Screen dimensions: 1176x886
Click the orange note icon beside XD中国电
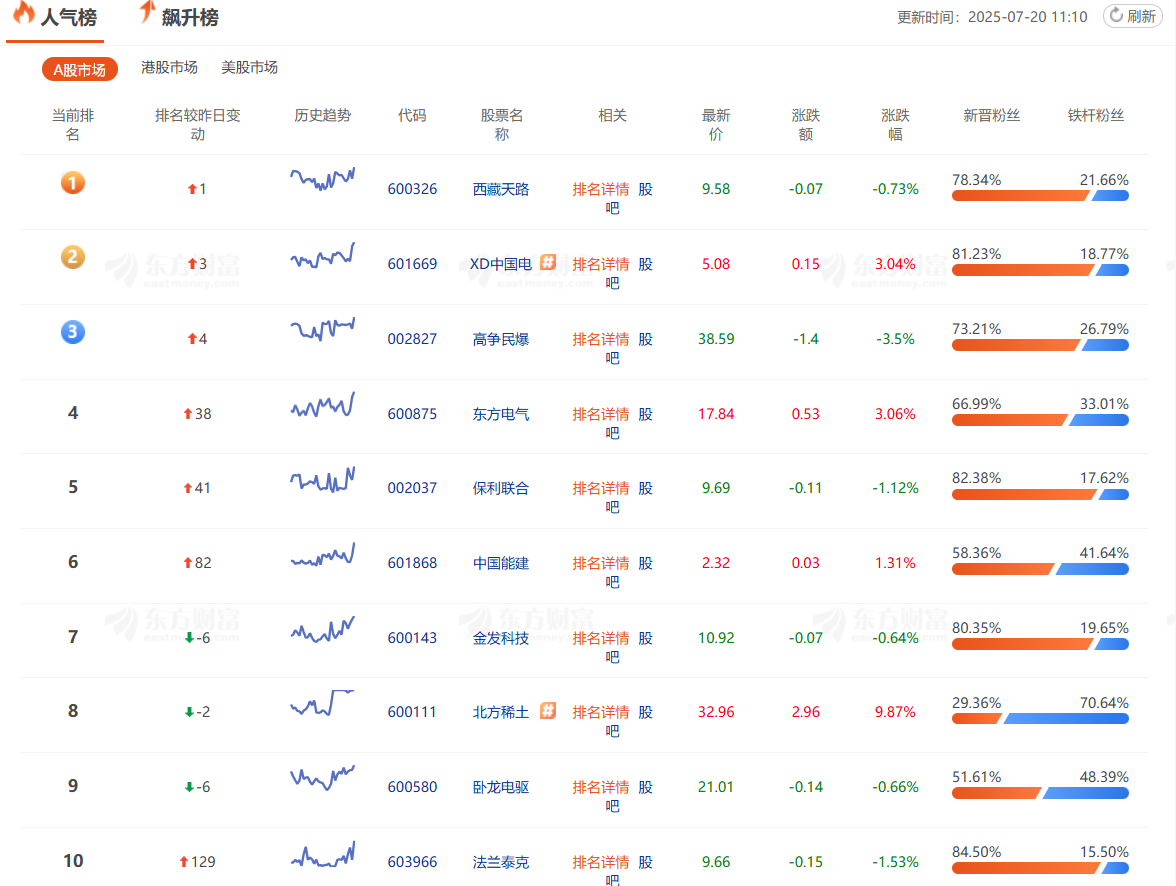tap(548, 262)
